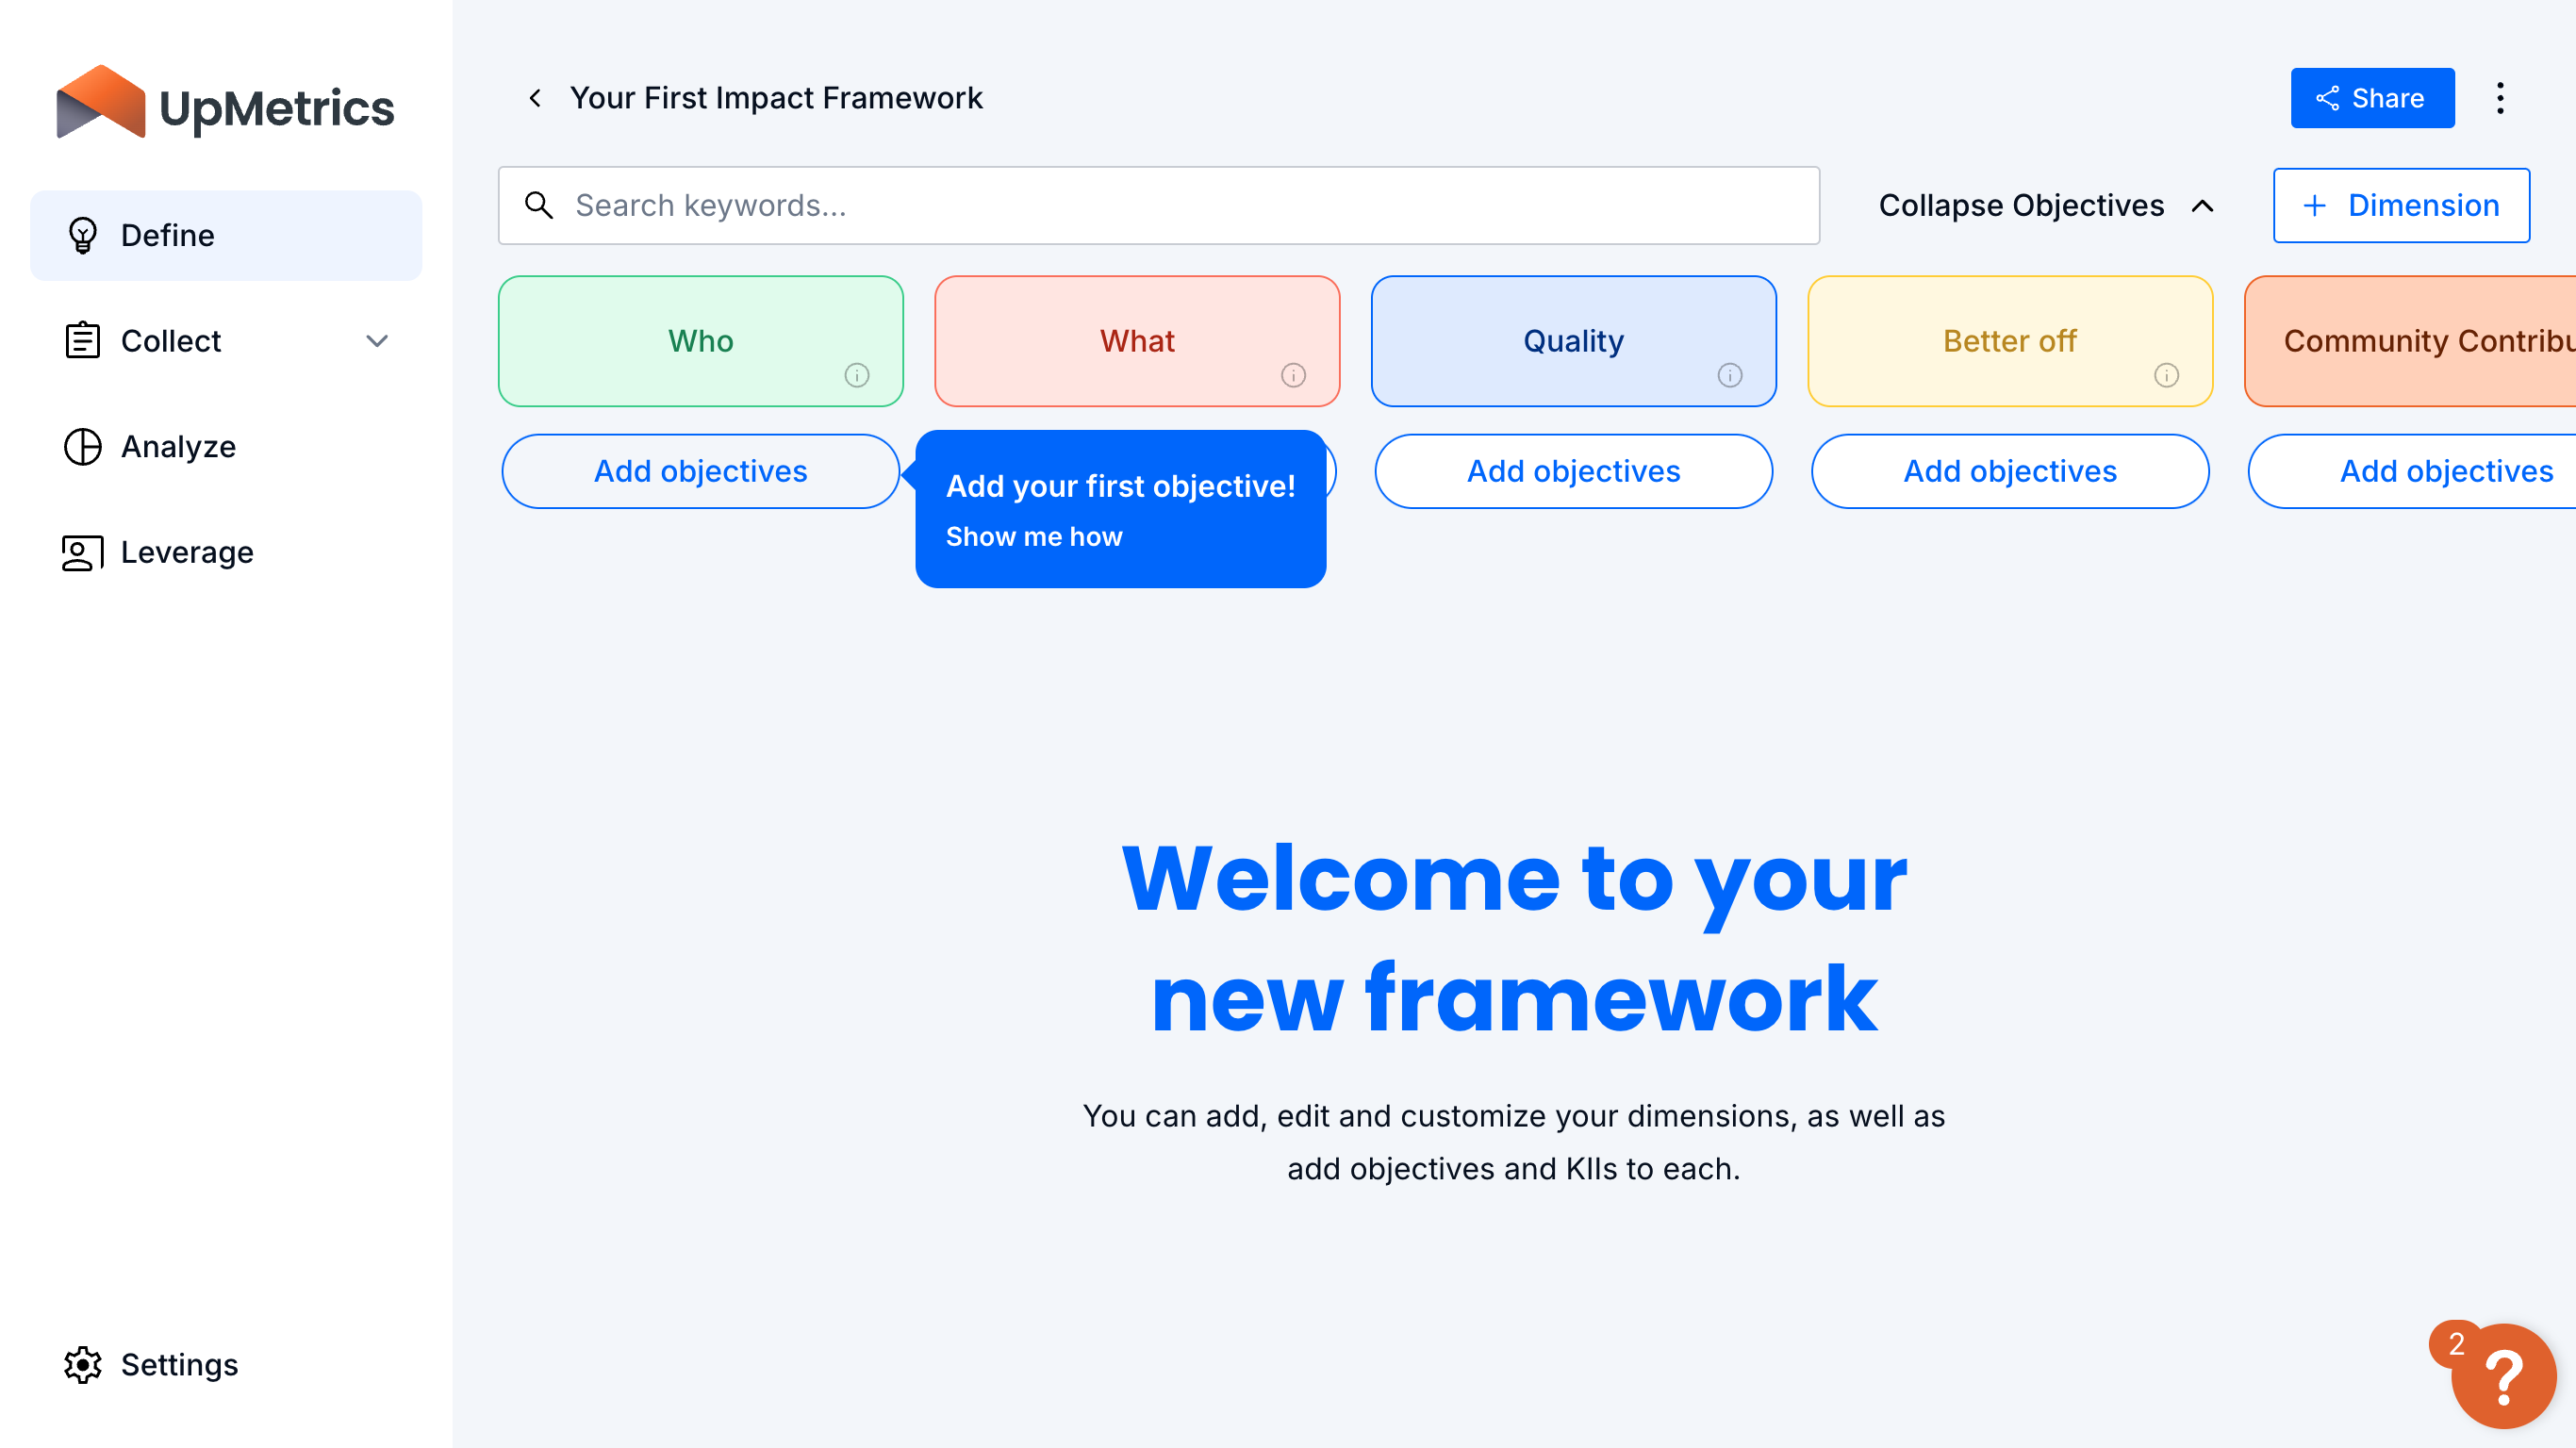Click Add objectives under Who dimension
2576x1448 pixels.
tap(701, 470)
